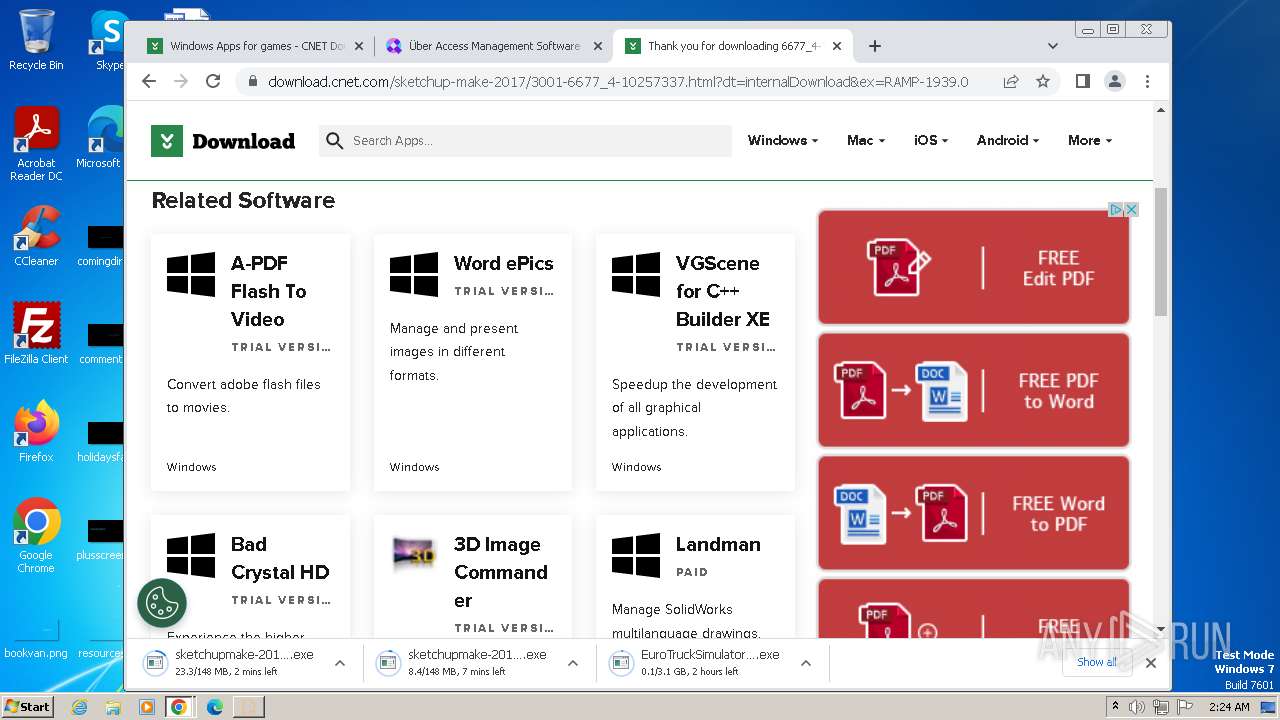Screen dimensions: 1280x720
Task: Click the A-PDF Flash To Video Windows icon
Action: (191, 274)
